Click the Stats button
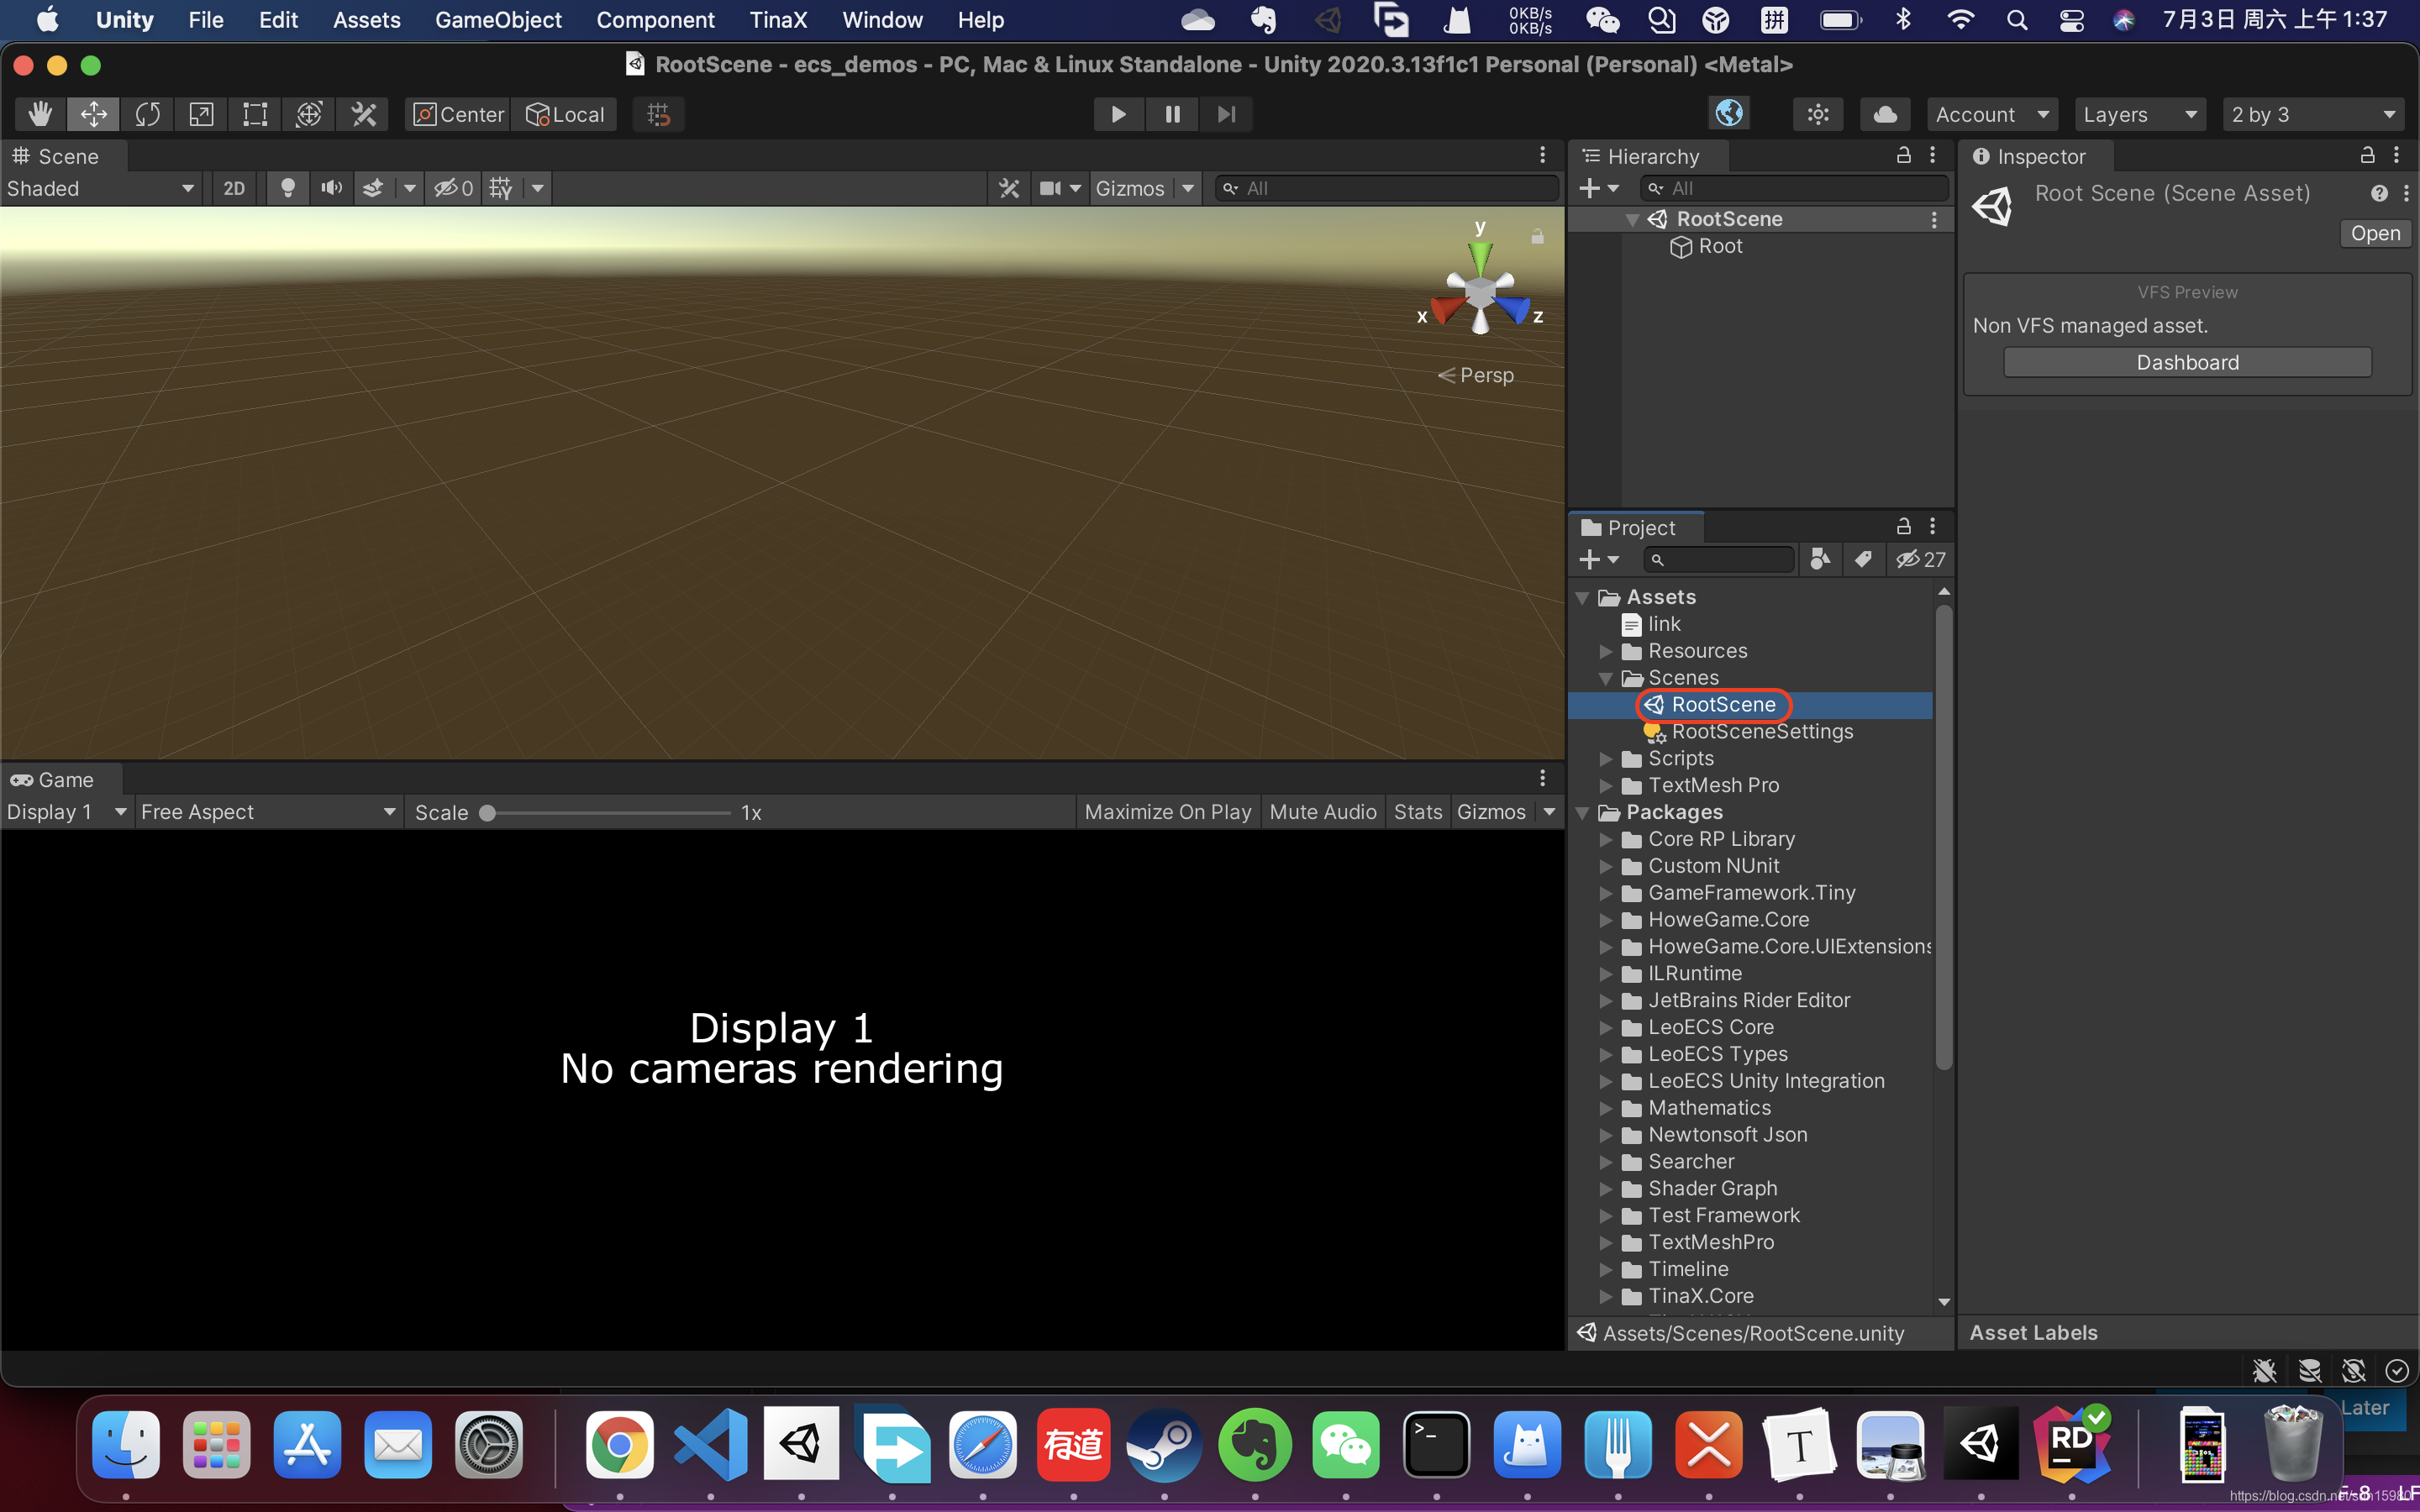2420x1512 pixels. 1417,812
